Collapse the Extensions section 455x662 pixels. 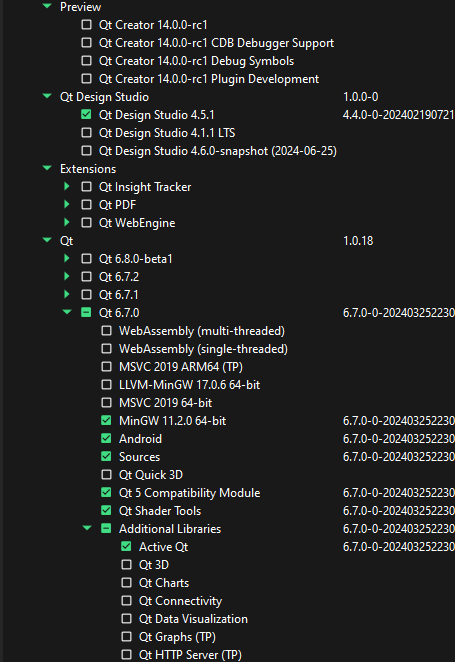pyautogui.click(x=47, y=168)
